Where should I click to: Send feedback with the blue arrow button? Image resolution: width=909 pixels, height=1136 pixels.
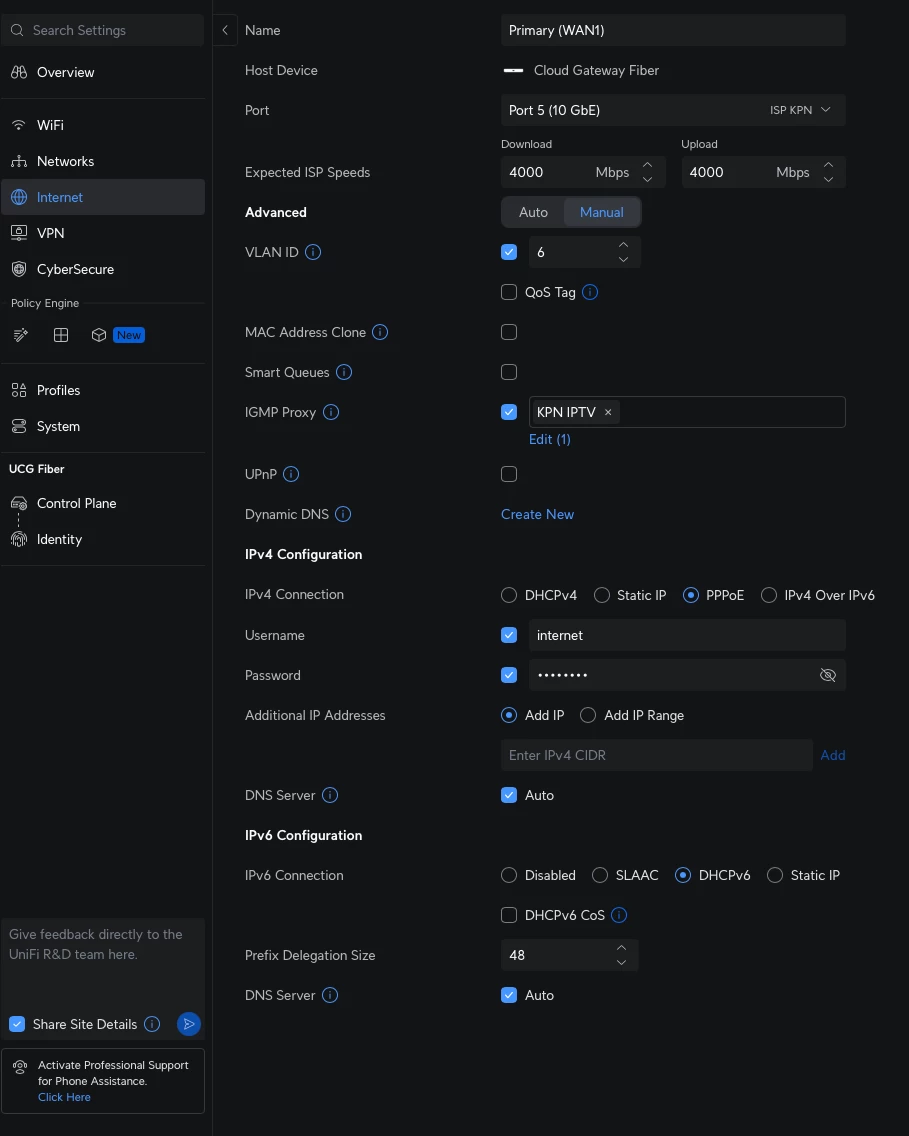click(x=188, y=1024)
